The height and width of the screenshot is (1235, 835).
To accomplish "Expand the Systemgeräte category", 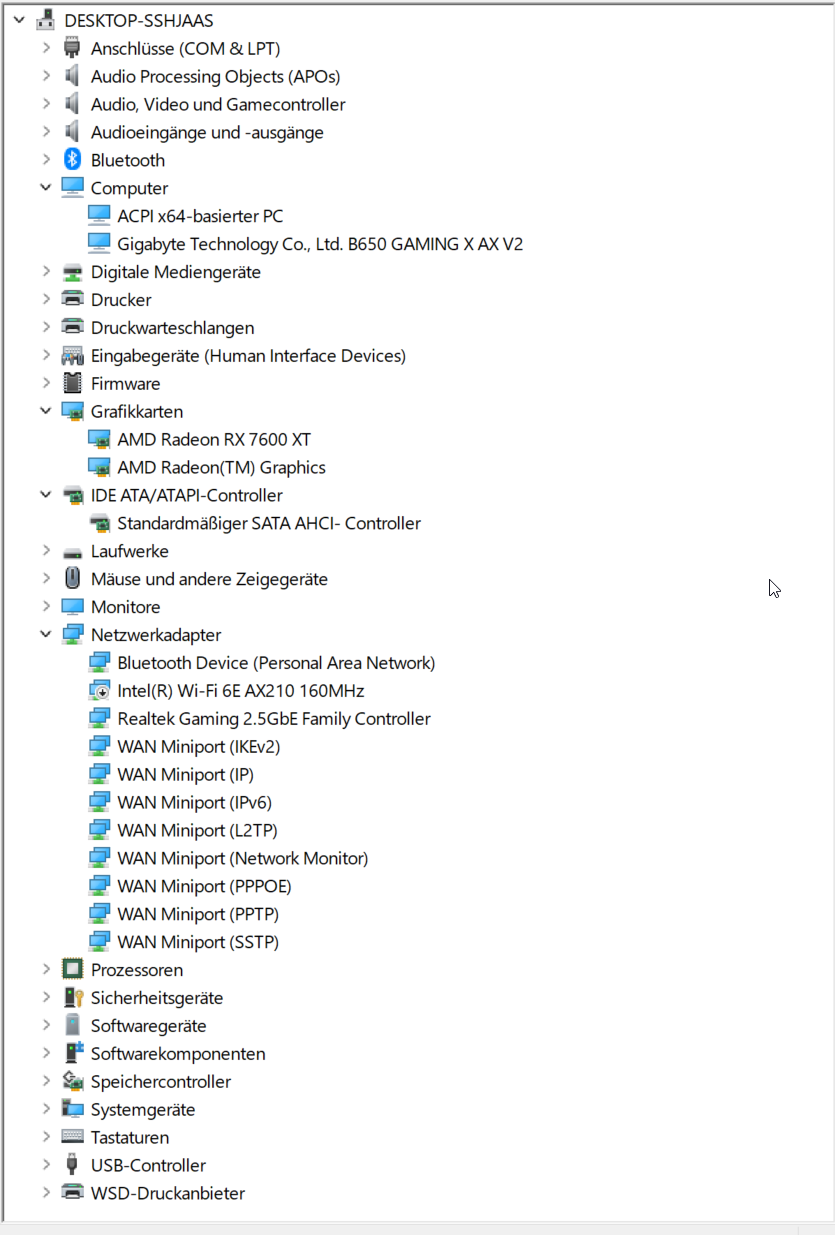I will (46, 1109).
